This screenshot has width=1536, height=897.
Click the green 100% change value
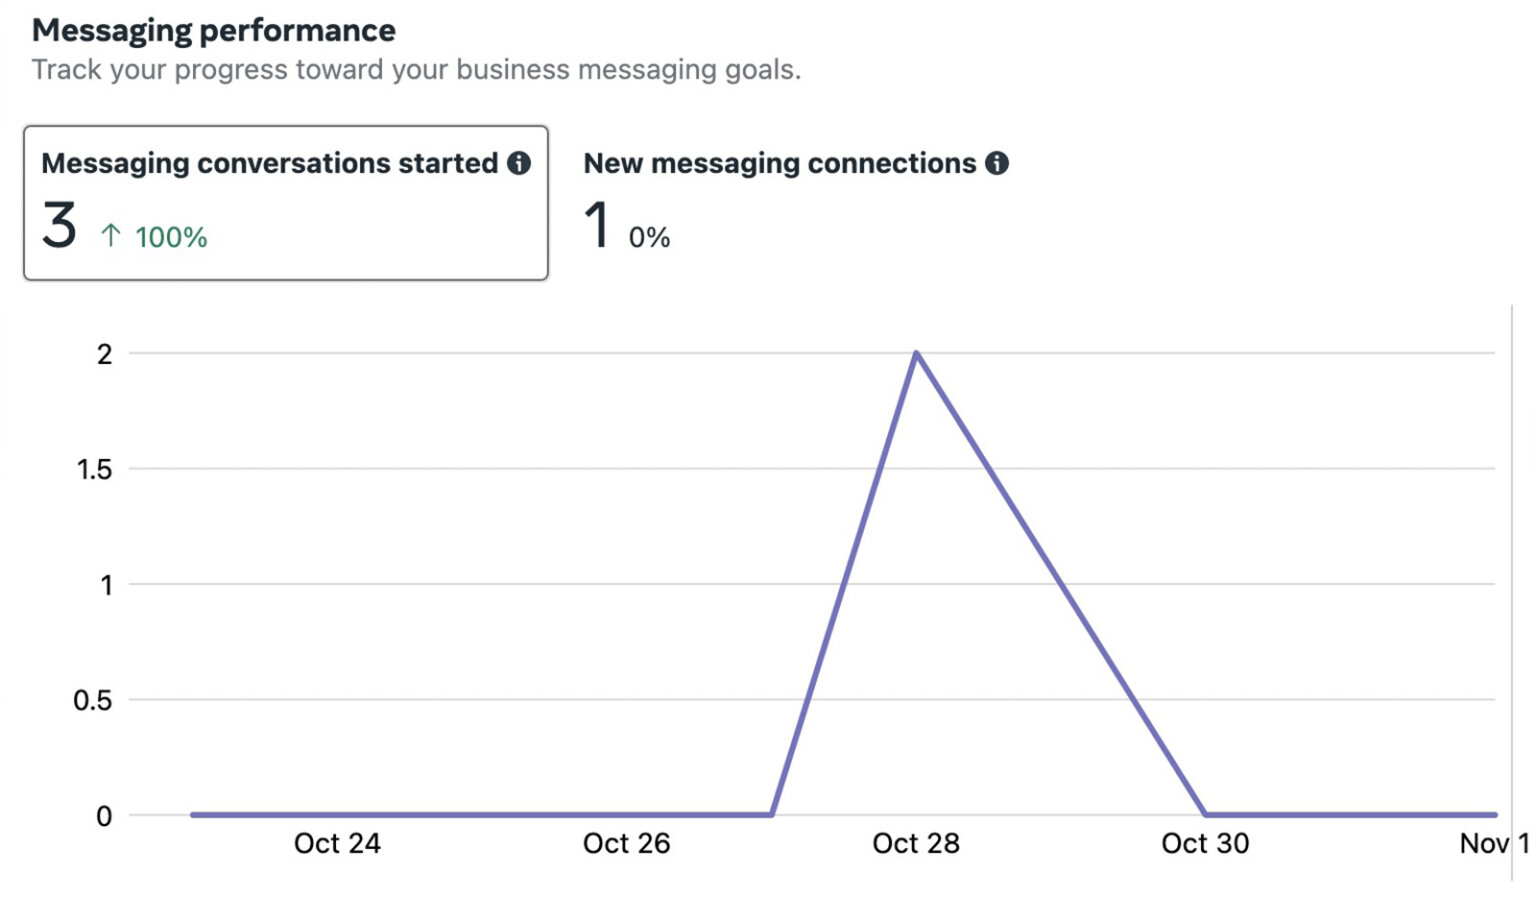171,238
